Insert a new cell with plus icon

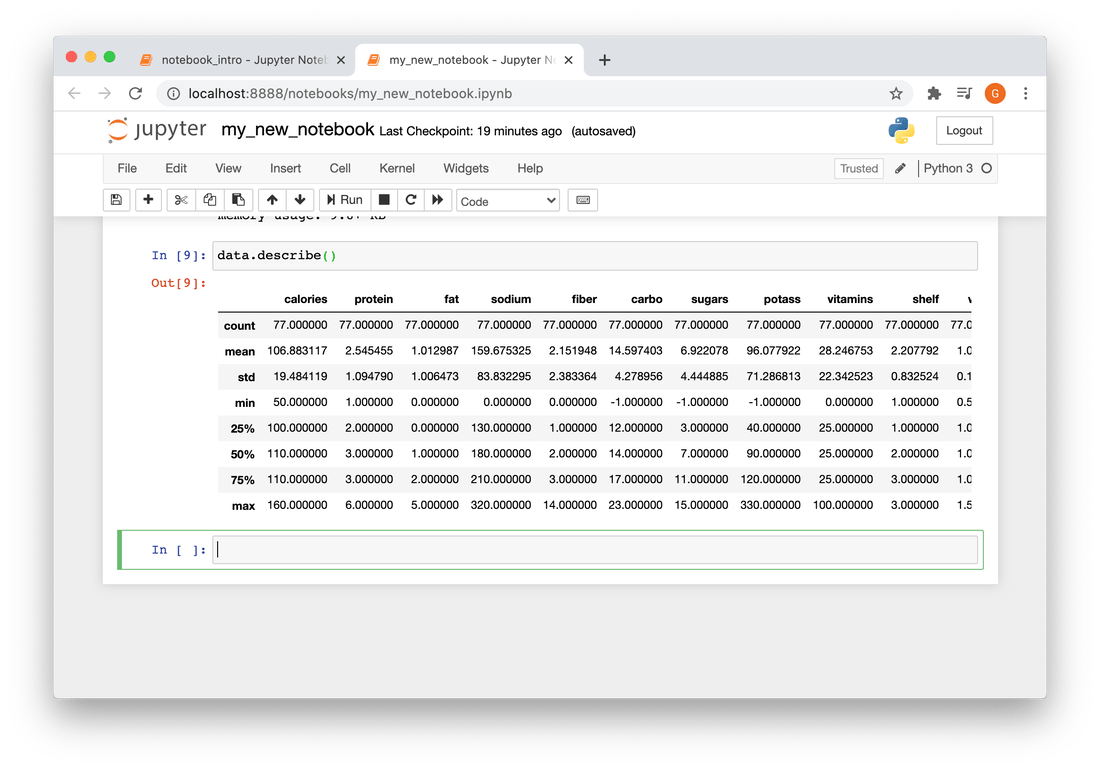point(147,199)
